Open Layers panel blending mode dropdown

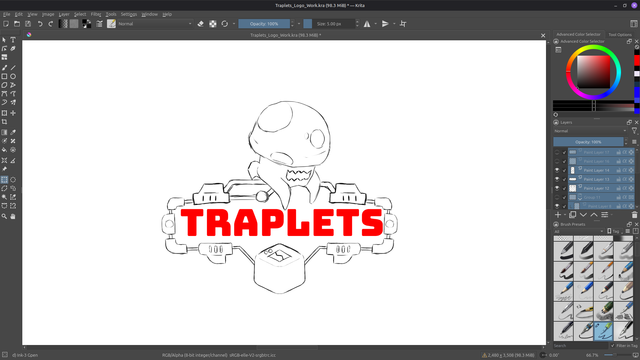590,131
